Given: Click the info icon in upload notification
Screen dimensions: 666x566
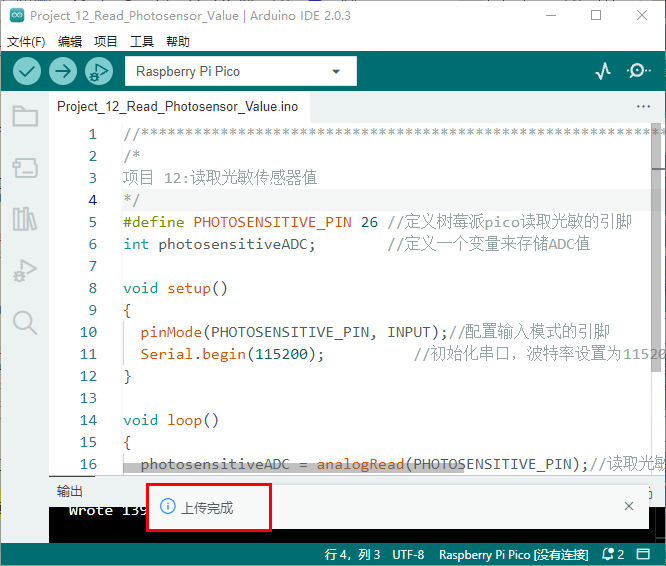Looking at the screenshot, I should (x=167, y=506).
